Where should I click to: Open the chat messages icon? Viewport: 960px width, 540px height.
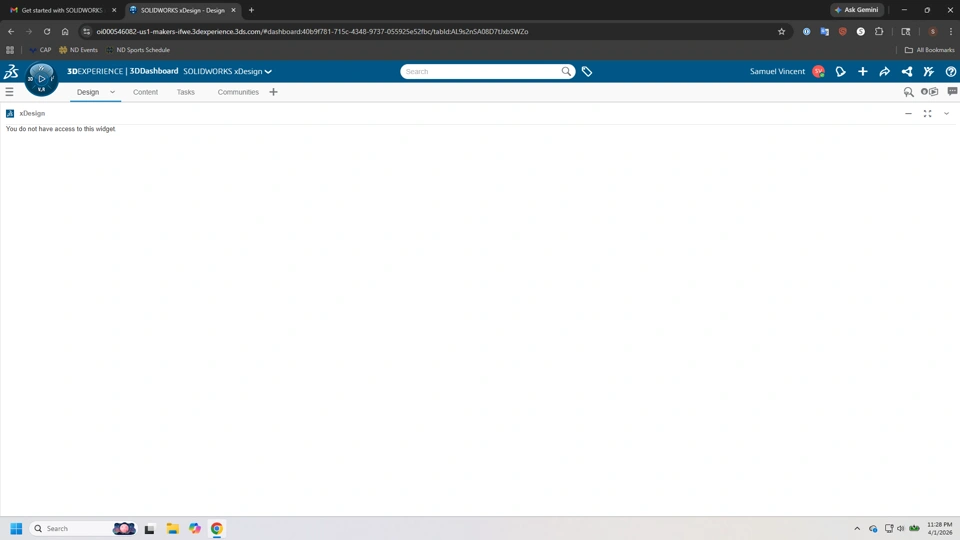[952, 91]
